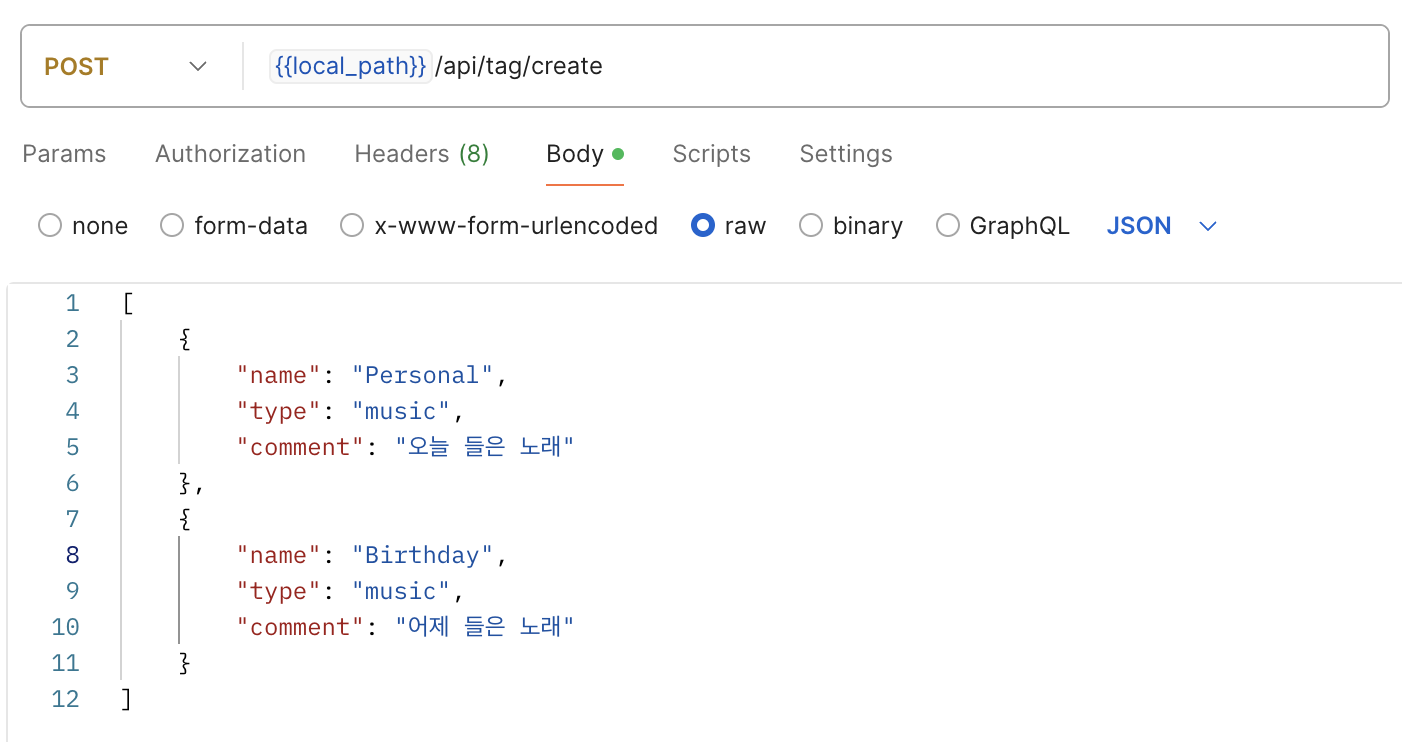Click the local_path variable in URL

tap(350, 66)
